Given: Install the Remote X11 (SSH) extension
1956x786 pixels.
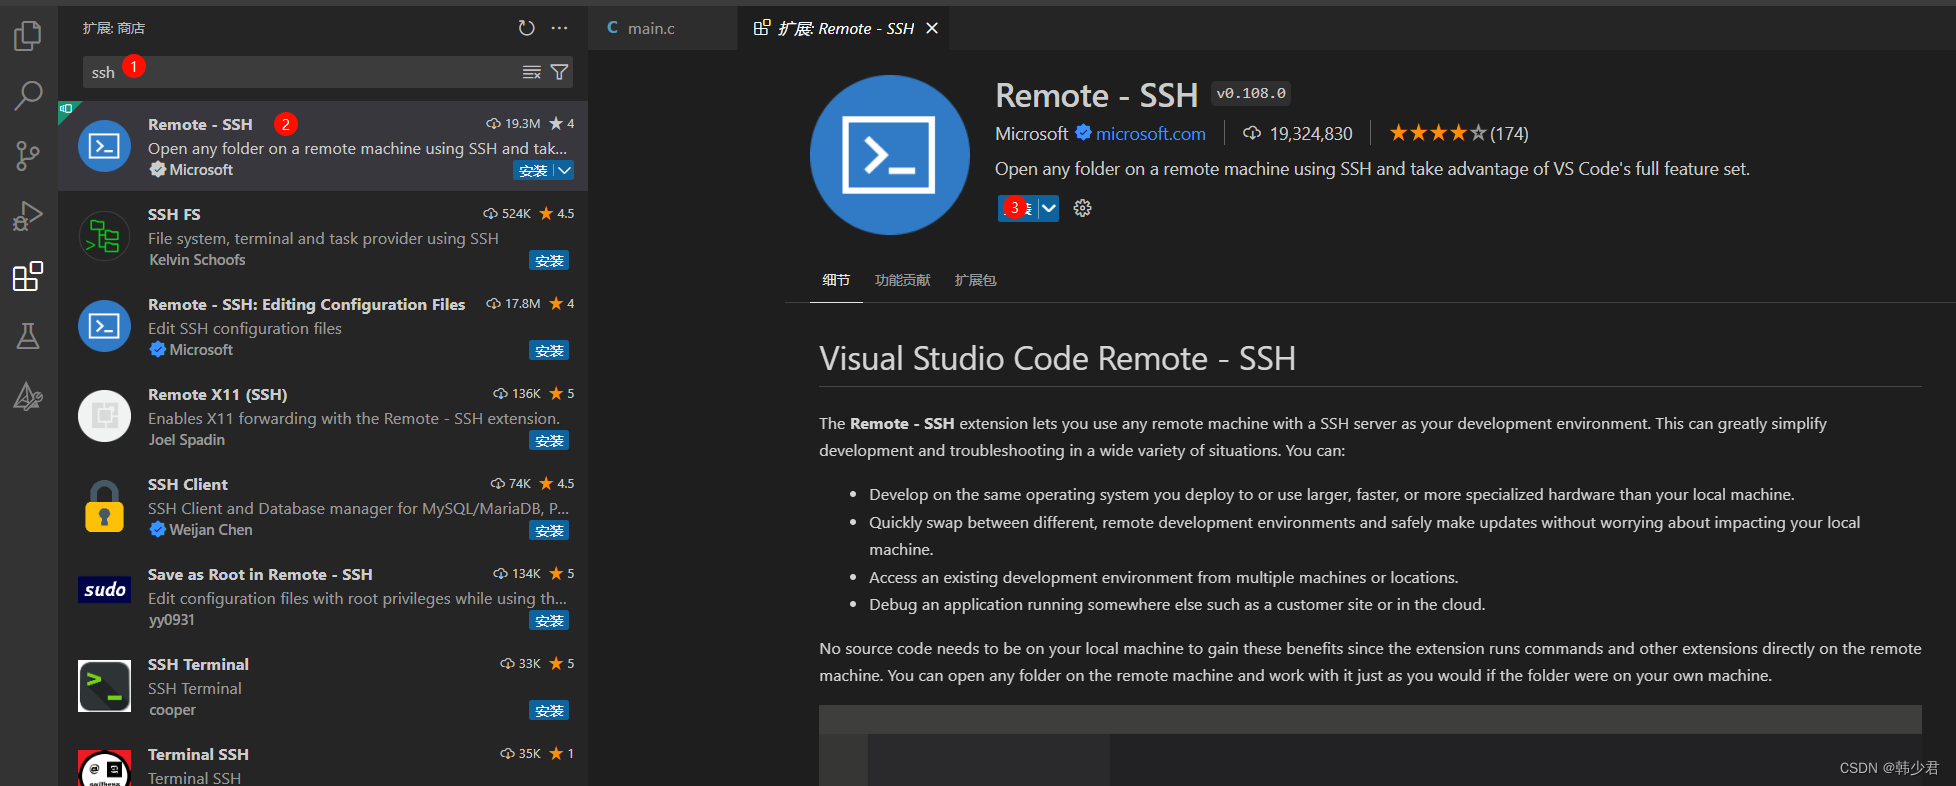Looking at the screenshot, I should [x=549, y=441].
